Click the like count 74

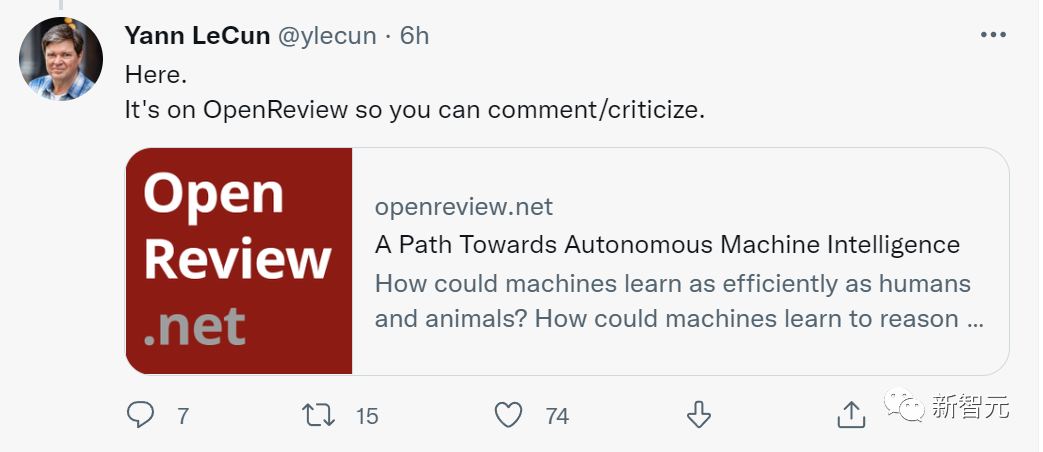557,416
